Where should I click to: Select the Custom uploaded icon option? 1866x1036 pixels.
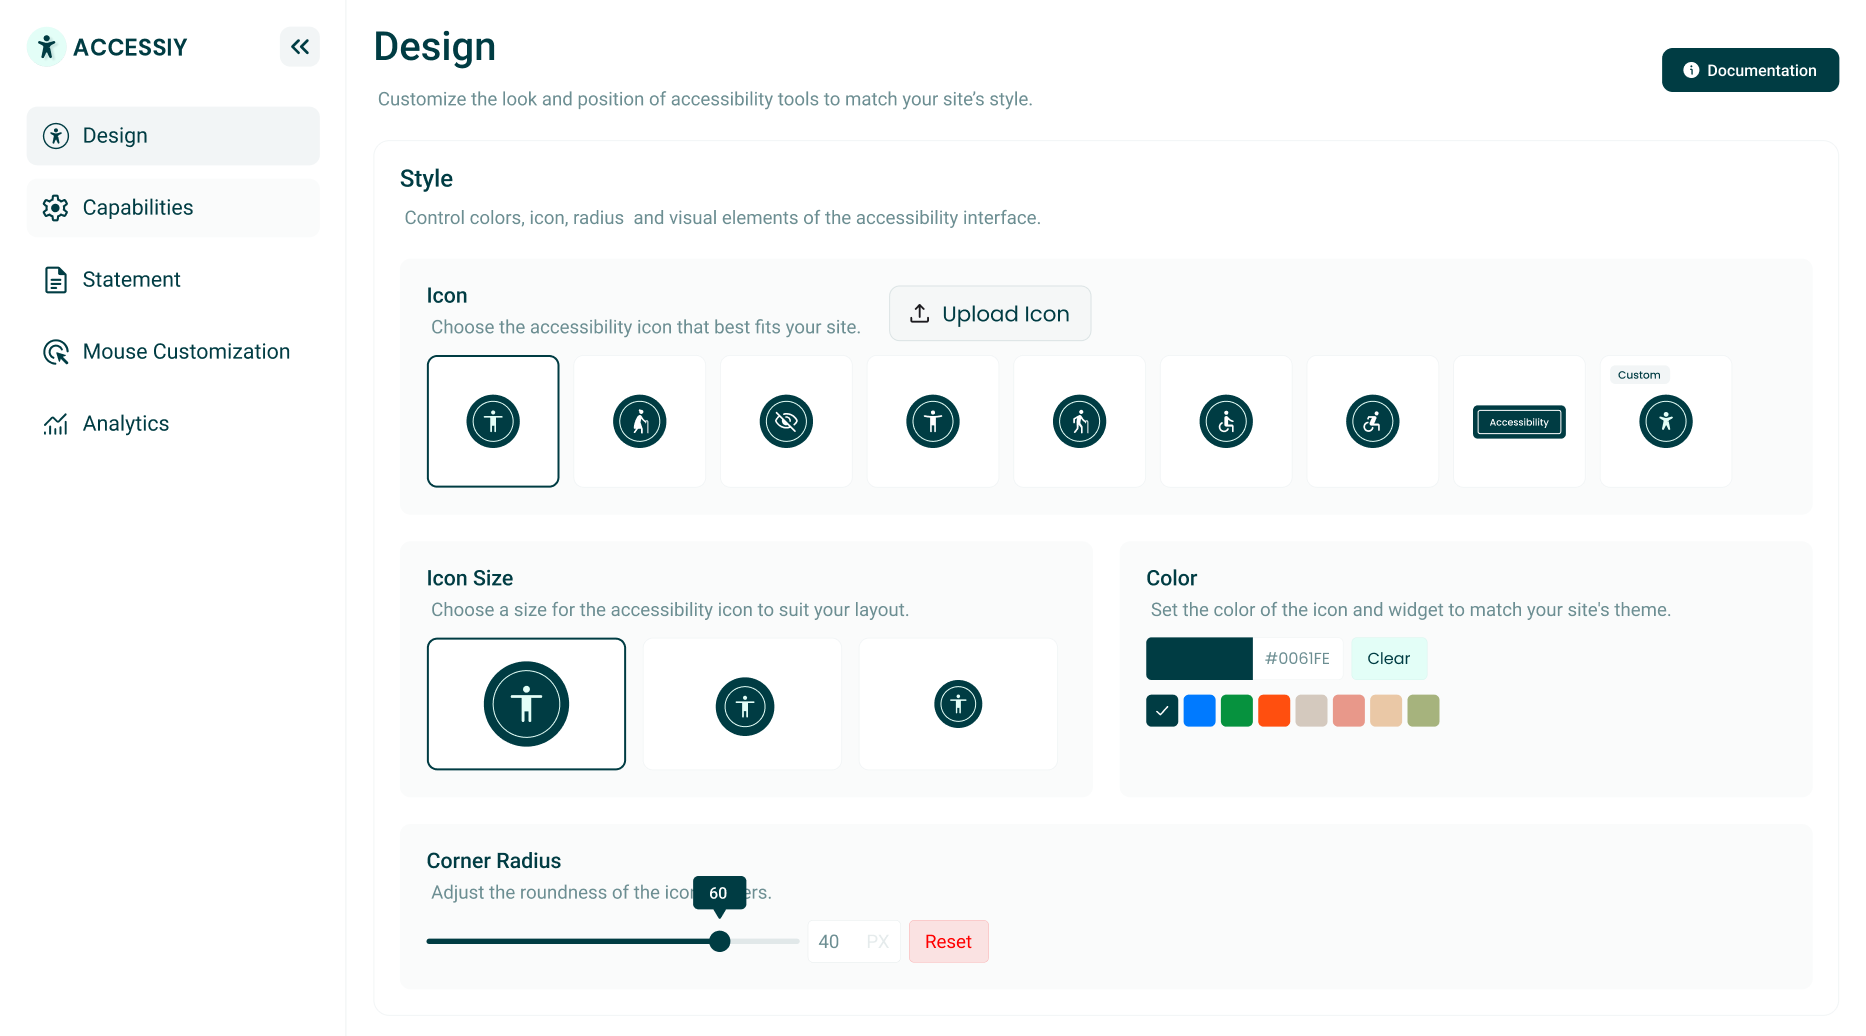(1665, 421)
